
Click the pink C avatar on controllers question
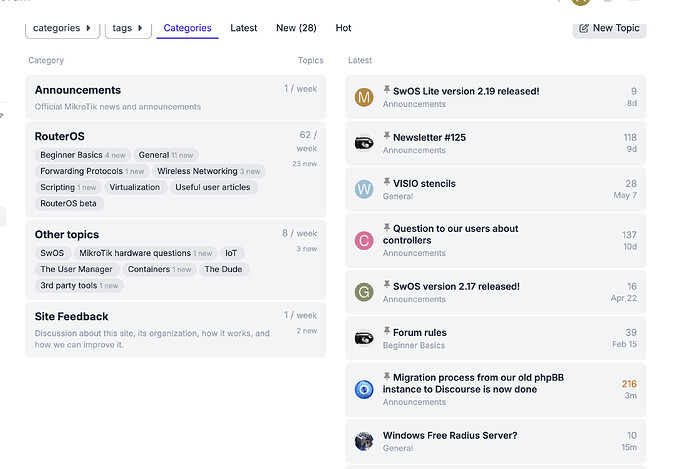click(x=364, y=241)
